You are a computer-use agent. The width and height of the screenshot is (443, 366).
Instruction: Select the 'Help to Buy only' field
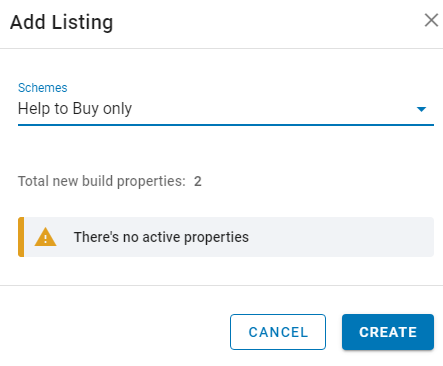coord(226,109)
